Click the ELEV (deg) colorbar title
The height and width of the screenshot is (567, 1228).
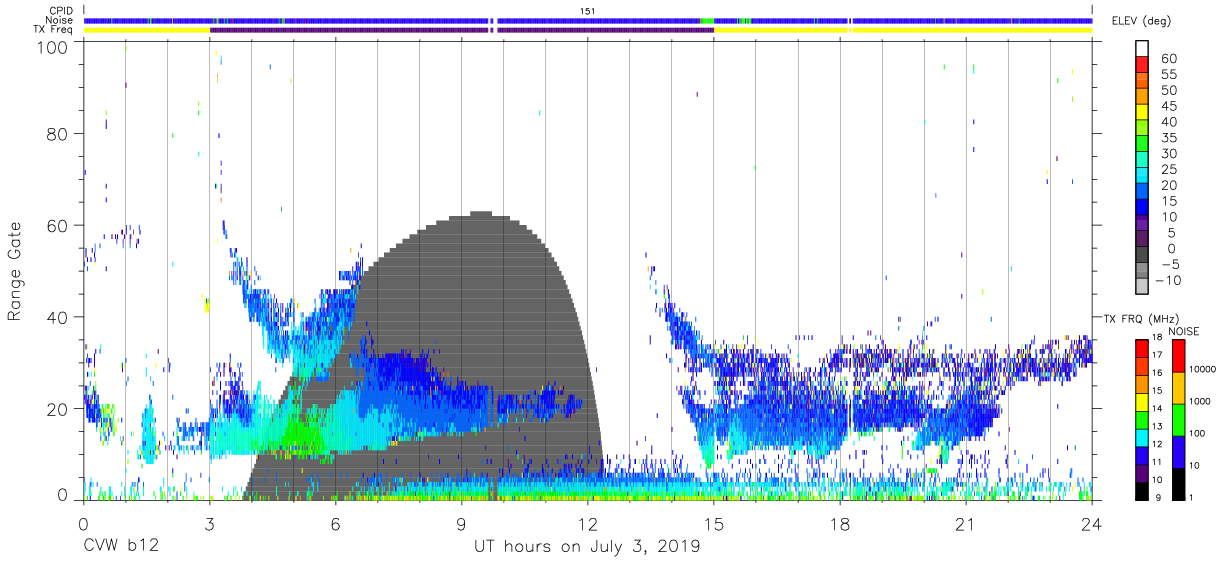[x=1142, y=21]
